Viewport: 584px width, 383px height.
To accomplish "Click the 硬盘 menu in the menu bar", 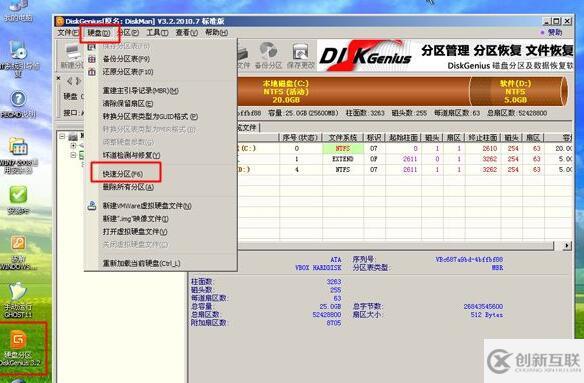I will [x=98, y=33].
